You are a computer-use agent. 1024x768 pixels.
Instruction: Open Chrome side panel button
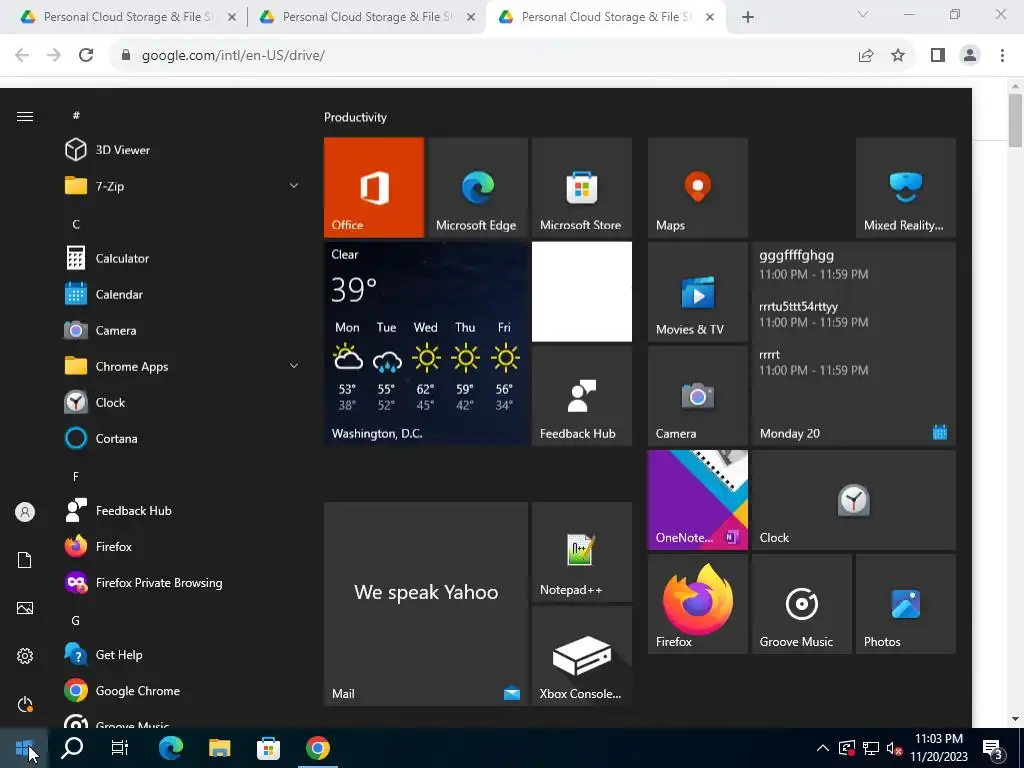coord(937,55)
